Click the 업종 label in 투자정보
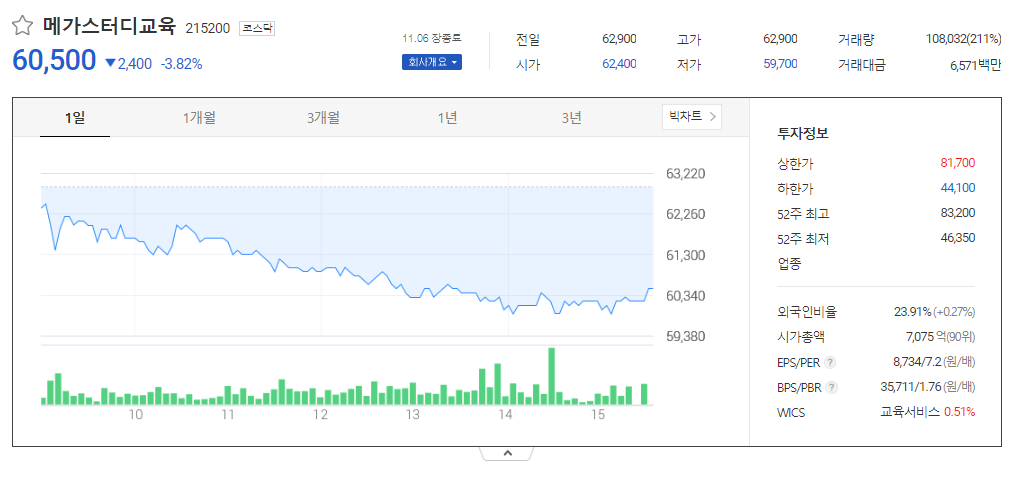Image resolution: width=1025 pixels, height=485 pixels. (789, 264)
